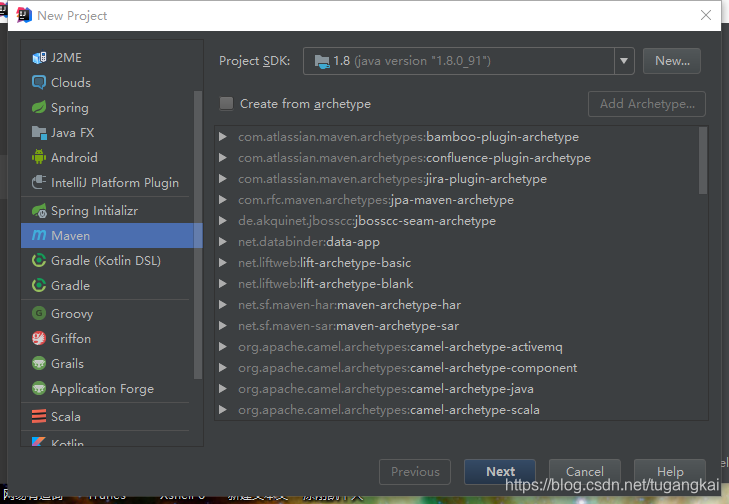
Task: Select the Maven project type
Action: tap(112, 235)
